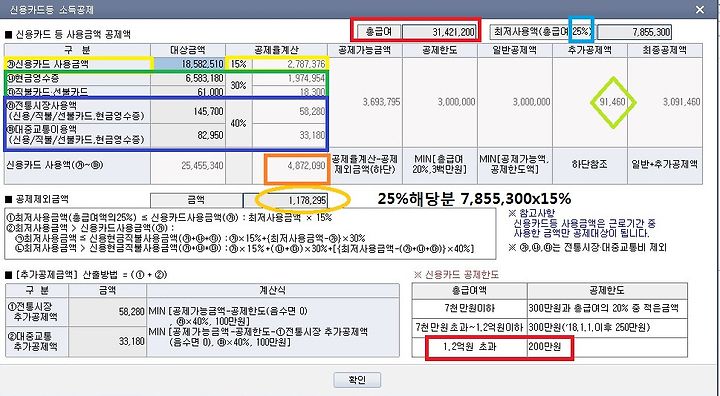Select the 현금영수증 amount 6,583,180
The width and height of the screenshot is (720, 396).
188,79
